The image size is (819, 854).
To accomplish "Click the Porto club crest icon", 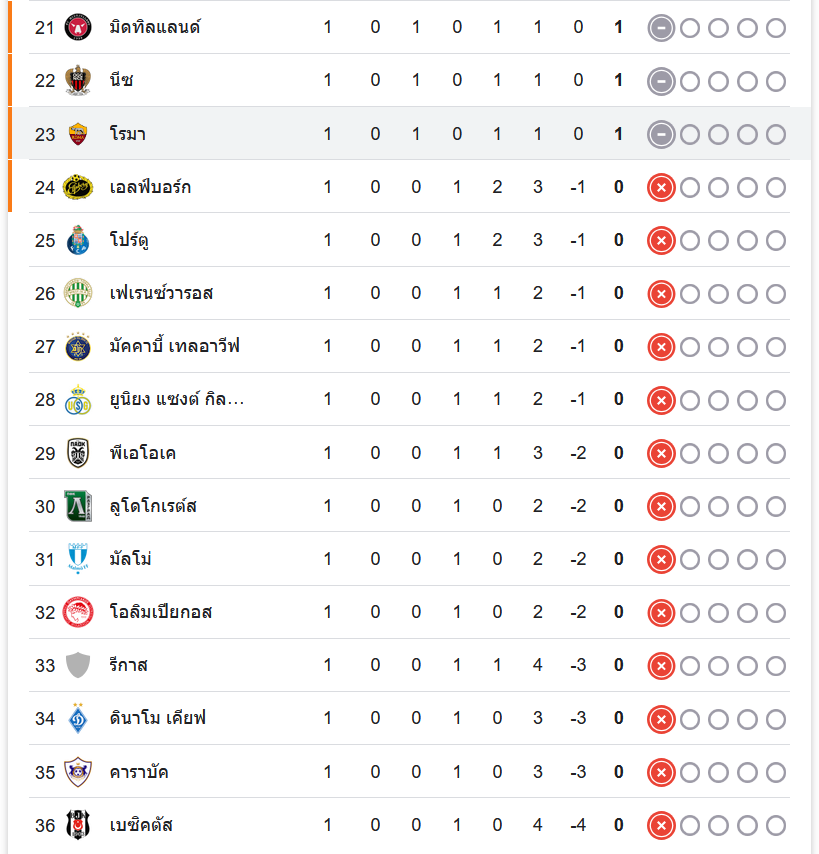I will coord(77,240).
